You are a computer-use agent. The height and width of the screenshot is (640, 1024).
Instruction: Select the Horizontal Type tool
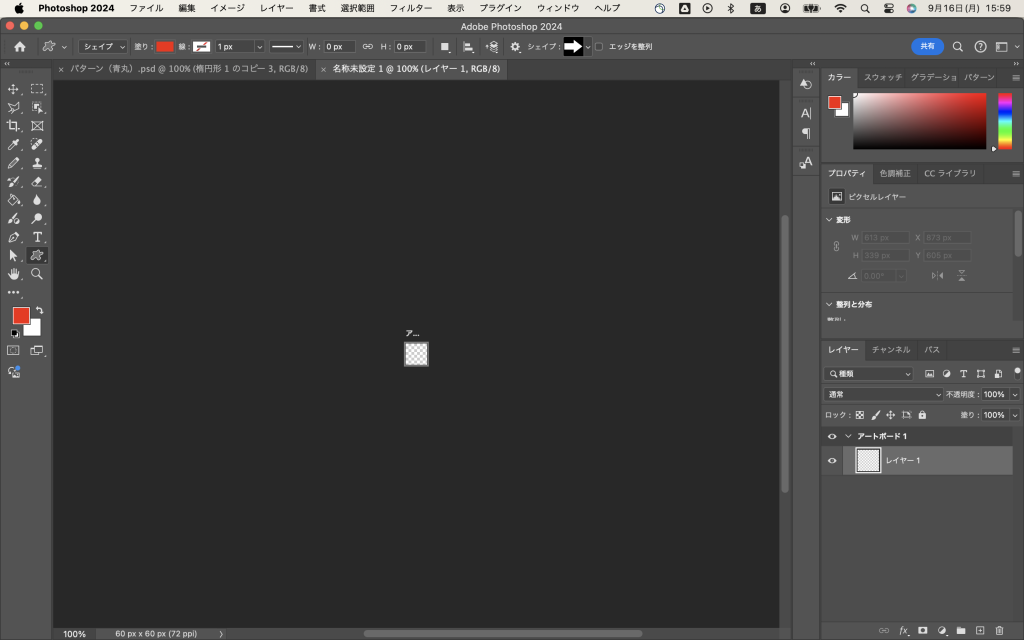coord(37,237)
